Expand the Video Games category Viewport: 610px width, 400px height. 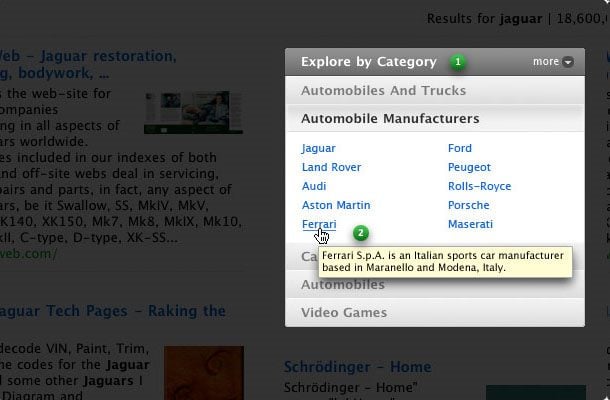pos(435,312)
